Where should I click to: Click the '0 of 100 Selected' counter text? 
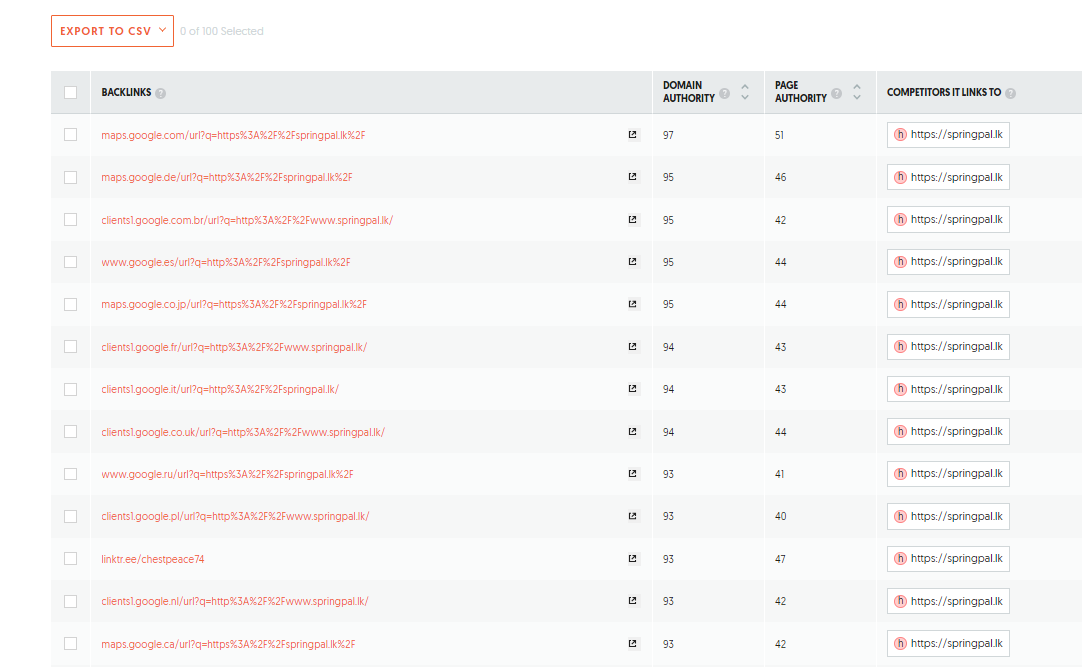222,31
